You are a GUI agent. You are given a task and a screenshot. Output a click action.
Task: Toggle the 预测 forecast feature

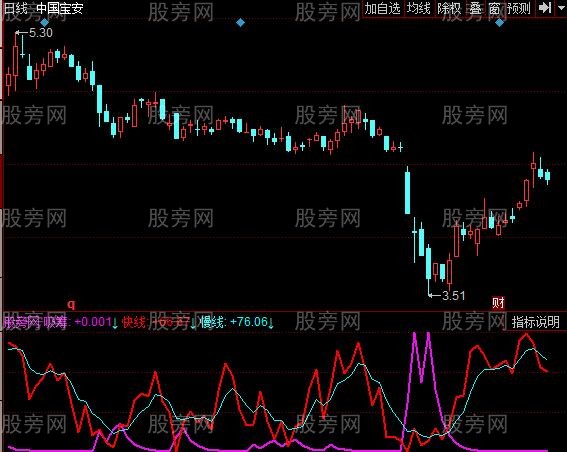[519, 8]
